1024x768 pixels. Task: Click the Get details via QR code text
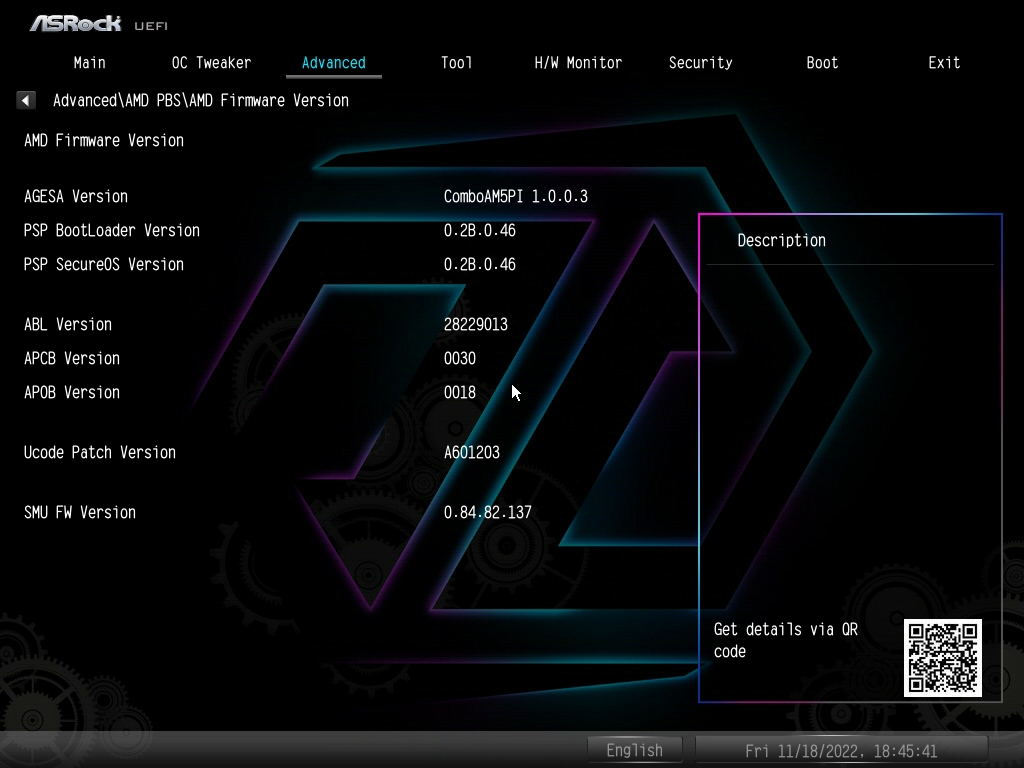(x=786, y=641)
